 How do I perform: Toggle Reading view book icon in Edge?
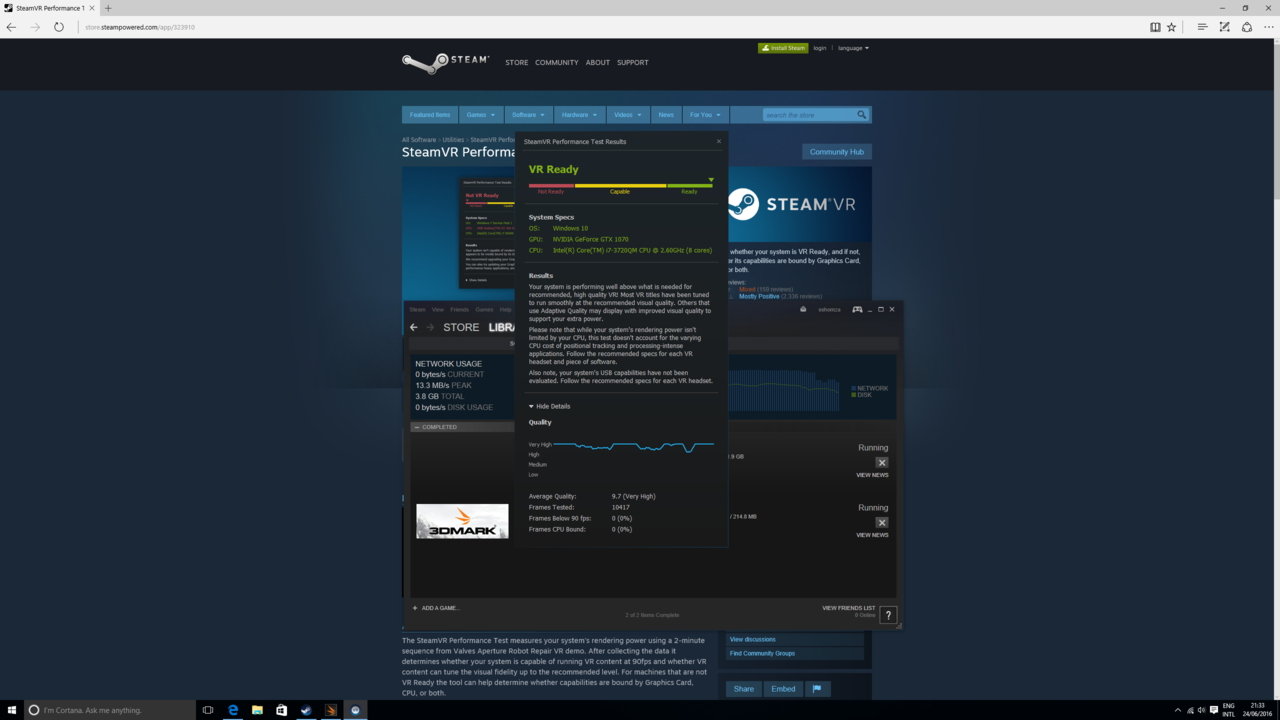click(1155, 27)
